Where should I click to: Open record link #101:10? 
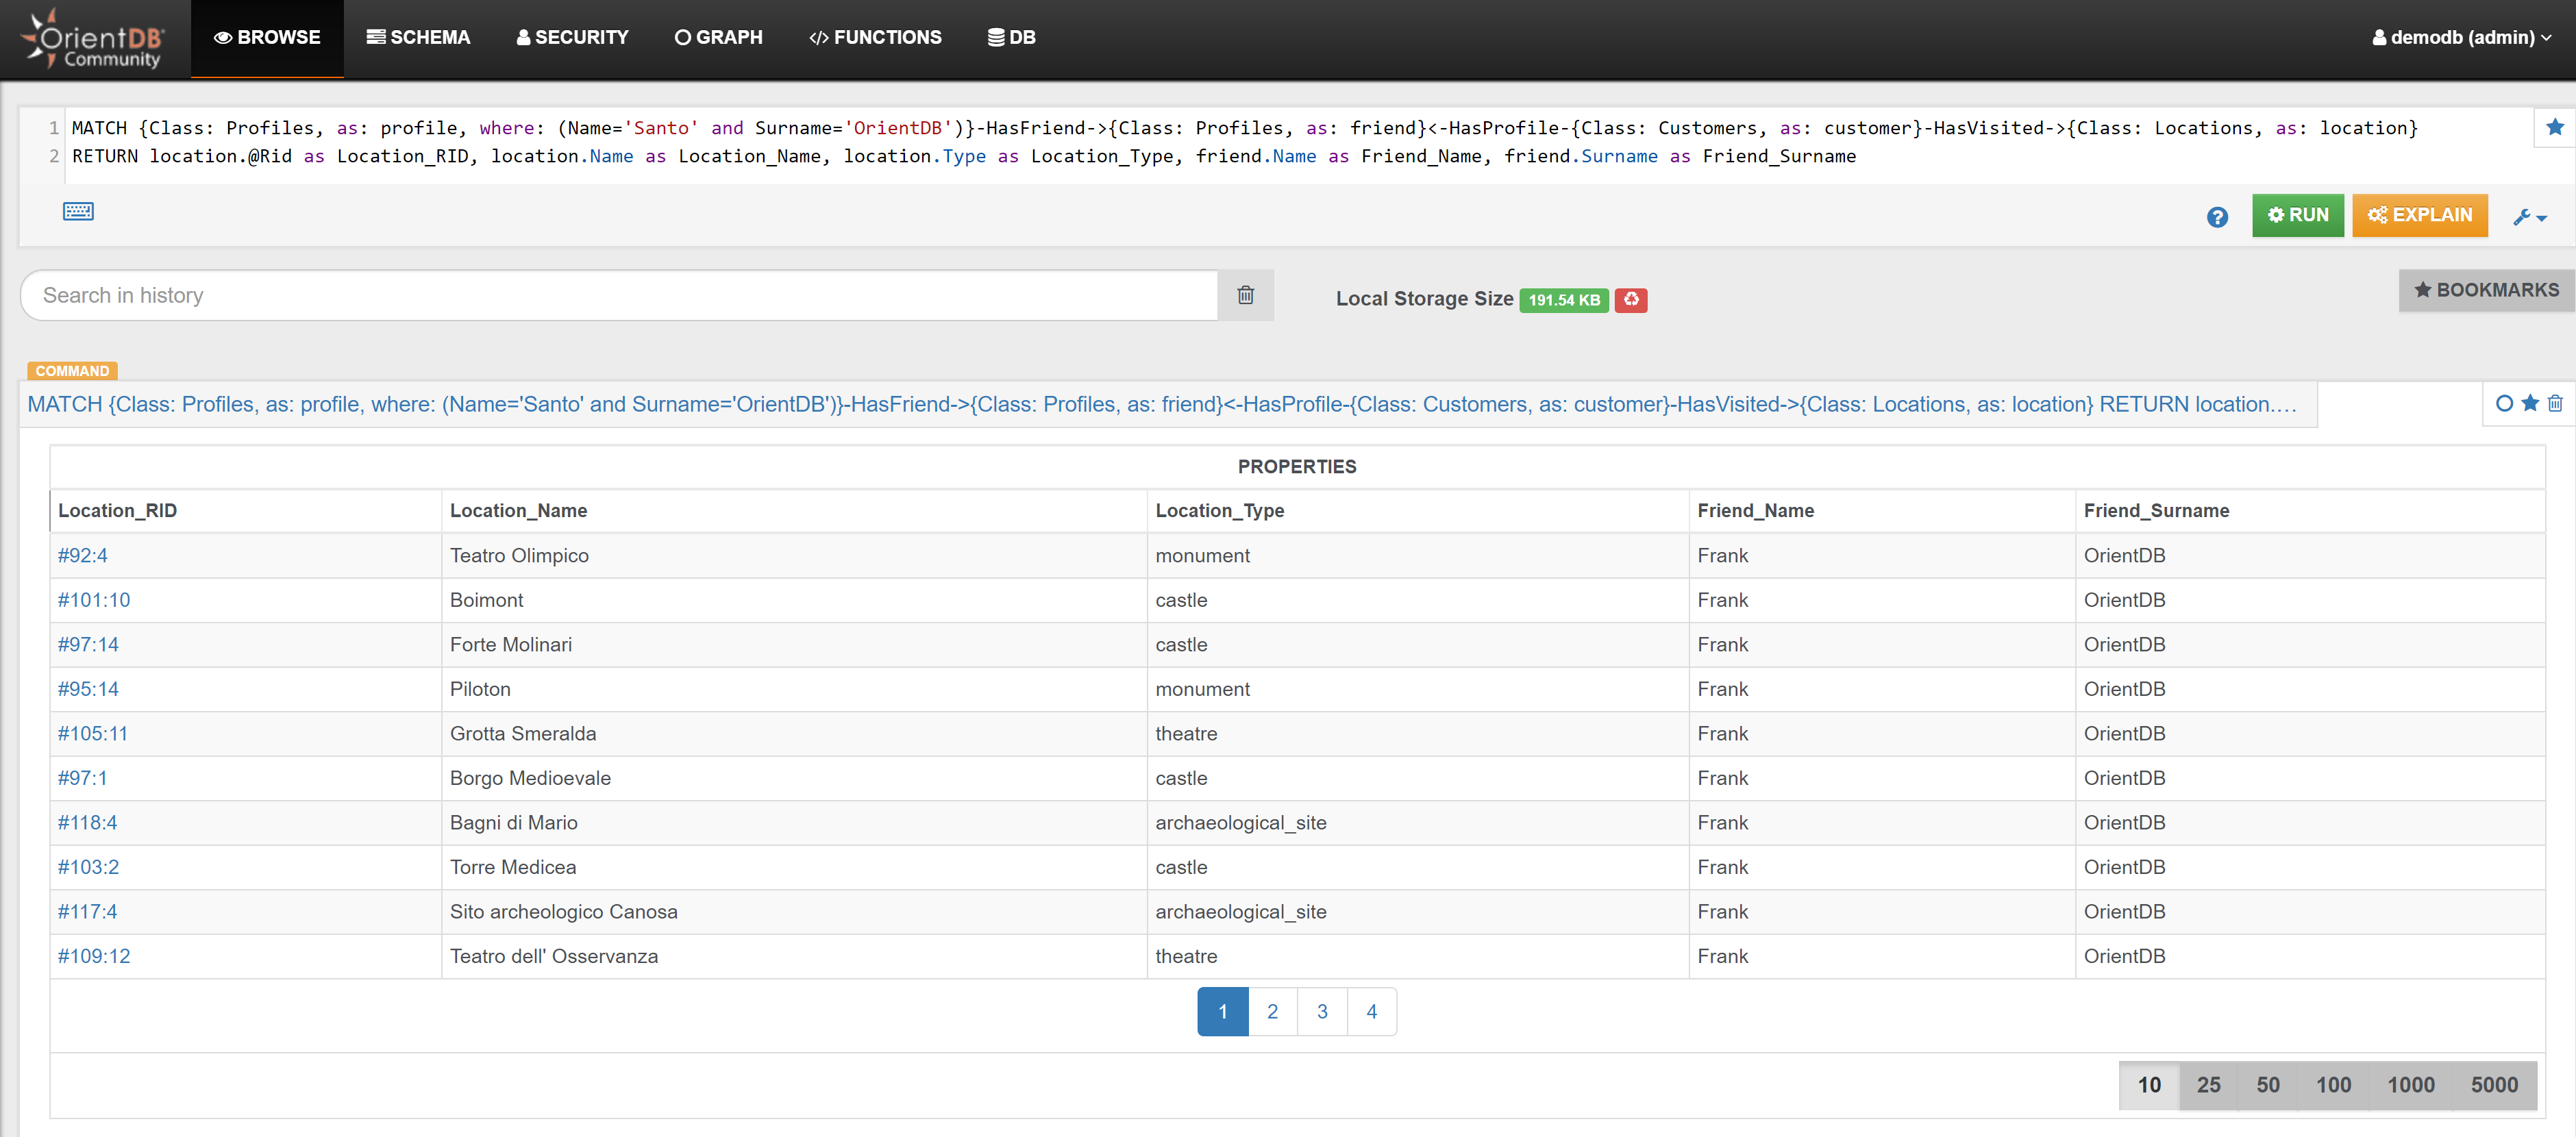tap(94, 600)
